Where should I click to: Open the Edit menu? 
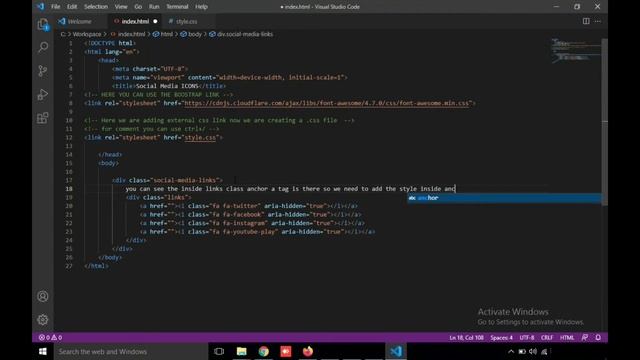click(x=72, y=7)
